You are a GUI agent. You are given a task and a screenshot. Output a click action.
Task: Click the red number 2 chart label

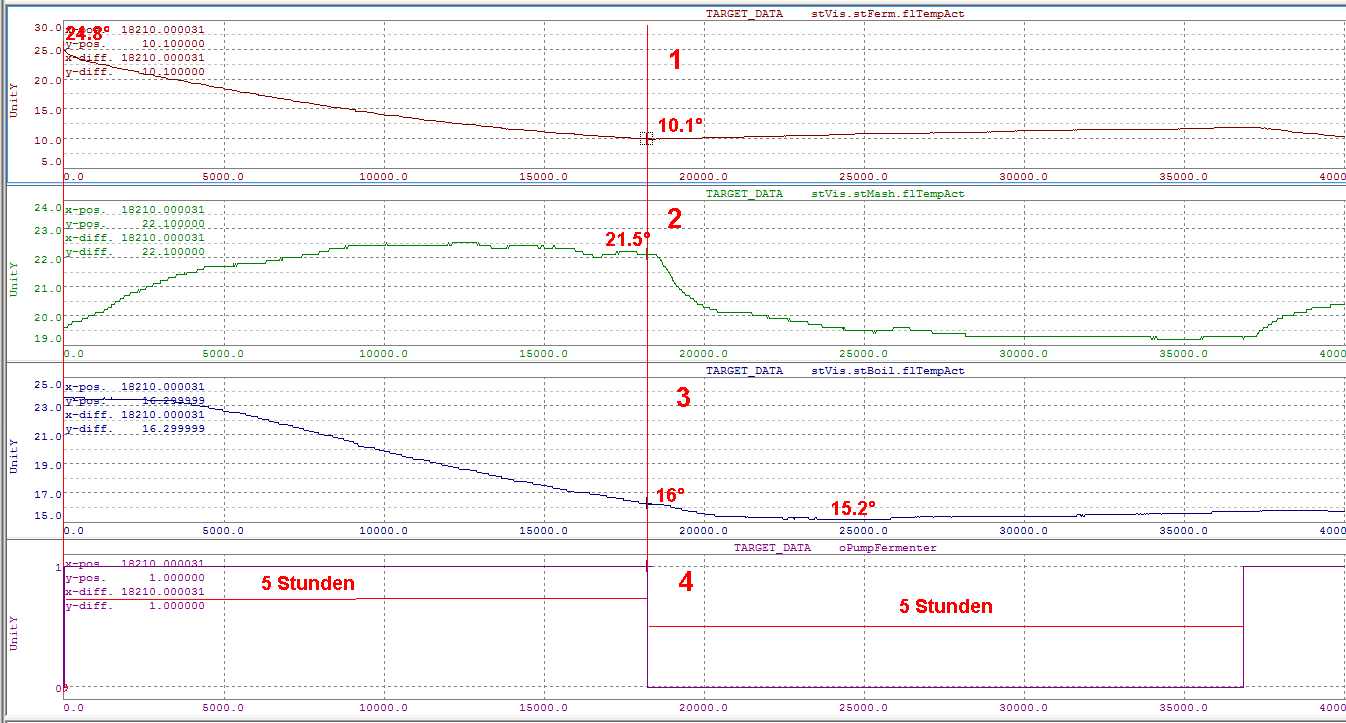(x=675, y=219)
